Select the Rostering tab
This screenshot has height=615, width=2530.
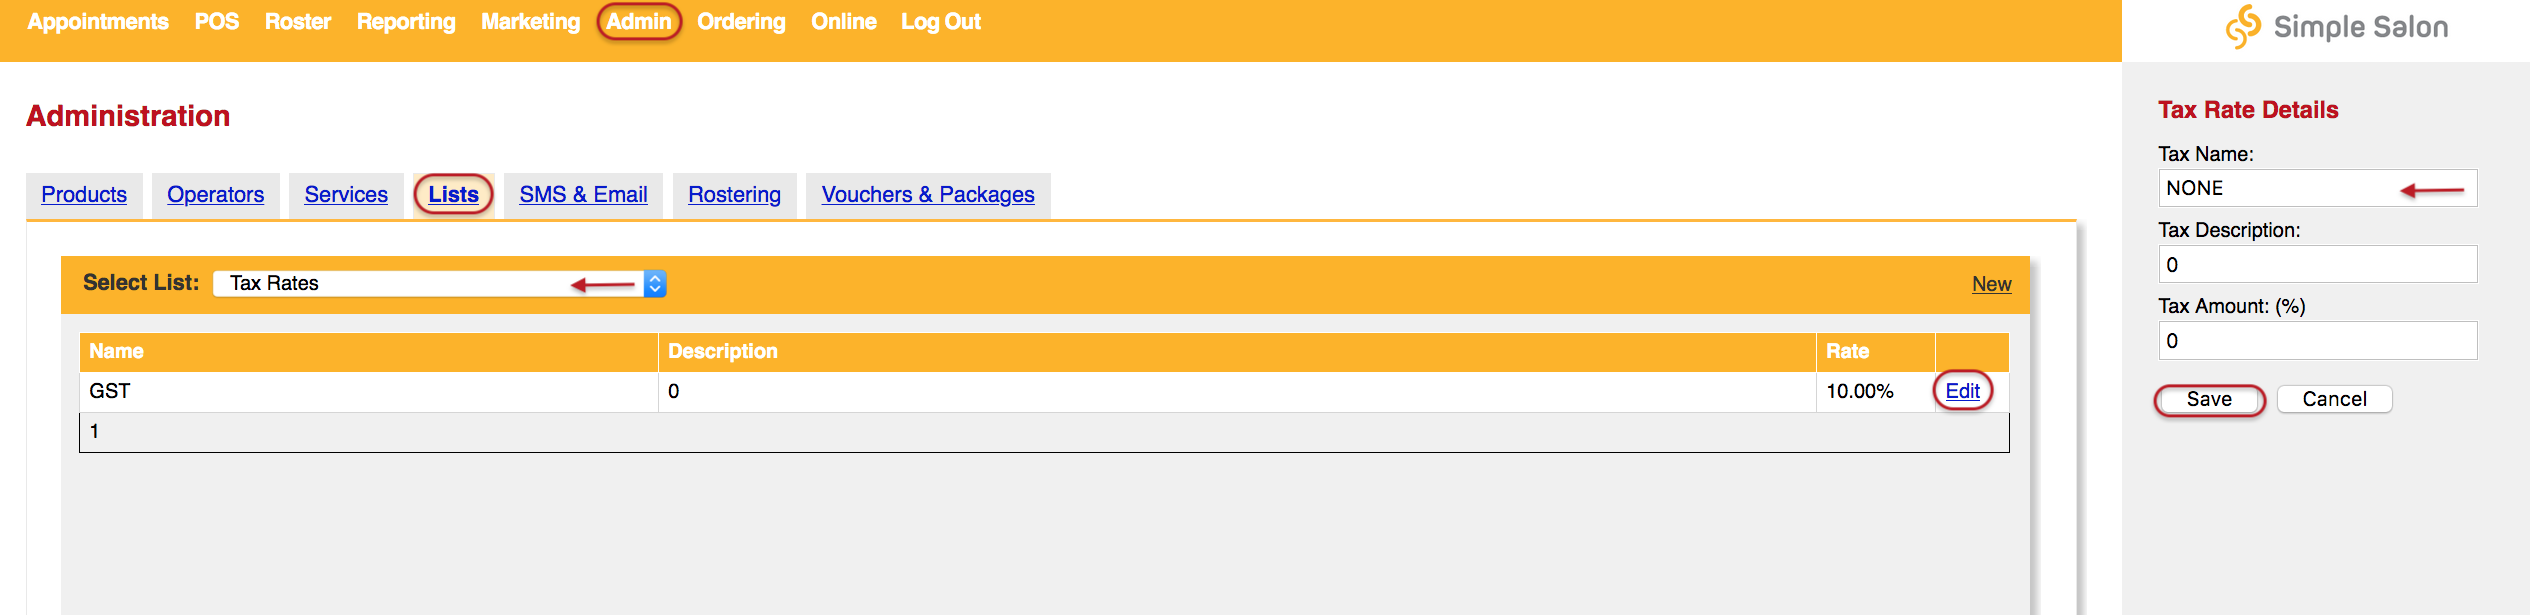(735, 195)
